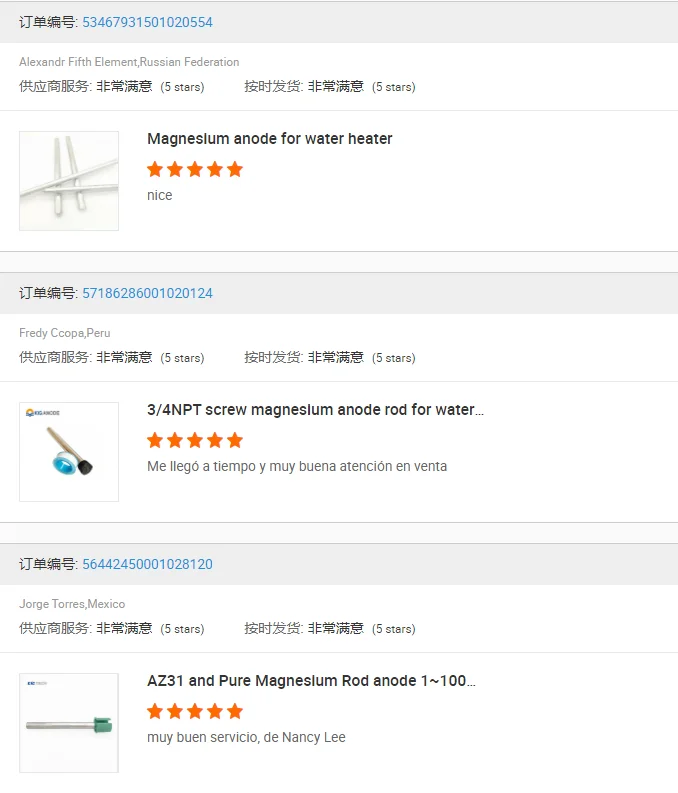Open Magnesium anode for water heater title
Image resolution: width=678 pixels, height=793 pixels.
click(x=269, y=139)
